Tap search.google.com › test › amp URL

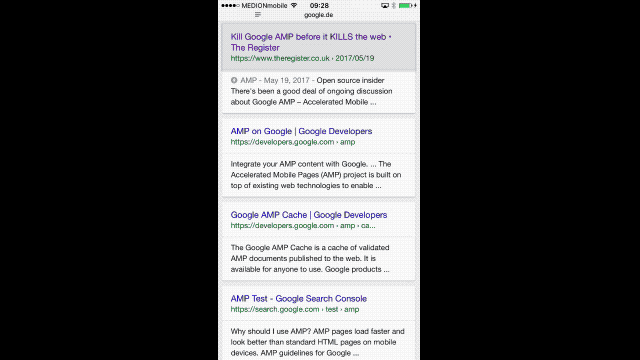[295, 309]
